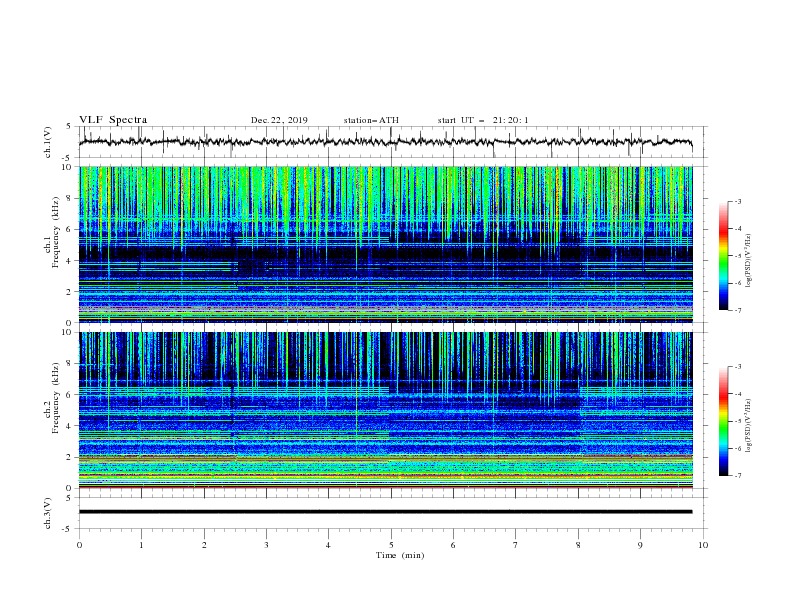The image size is (792, 612).
Task: Click the "-4" tick on lower colorbar
Action: click(737, 394)
